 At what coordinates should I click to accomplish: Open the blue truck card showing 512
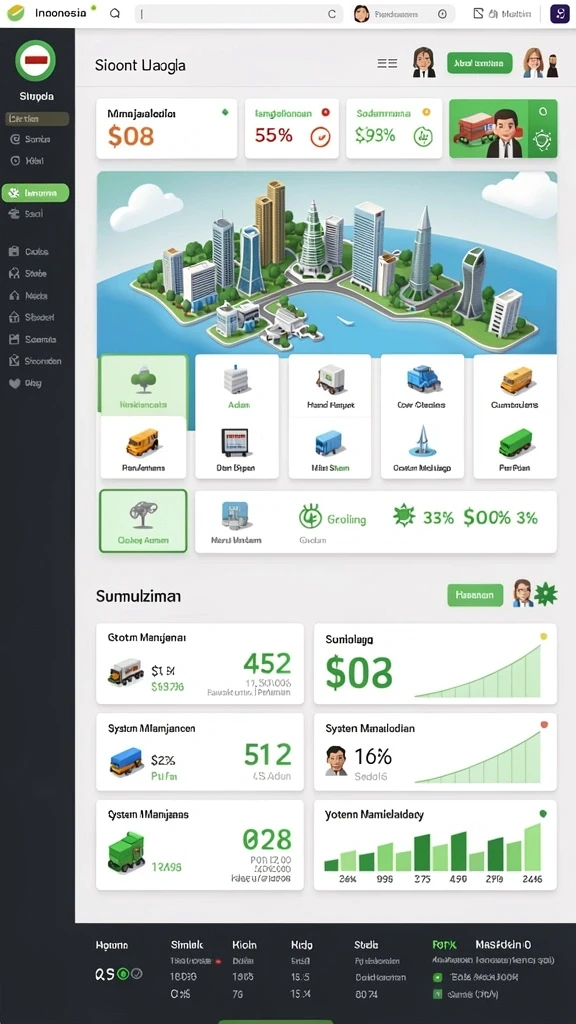200,752
